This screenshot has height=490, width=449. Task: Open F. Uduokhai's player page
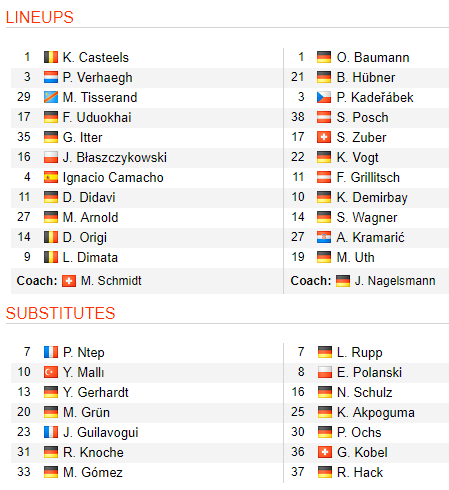[97, 117]
